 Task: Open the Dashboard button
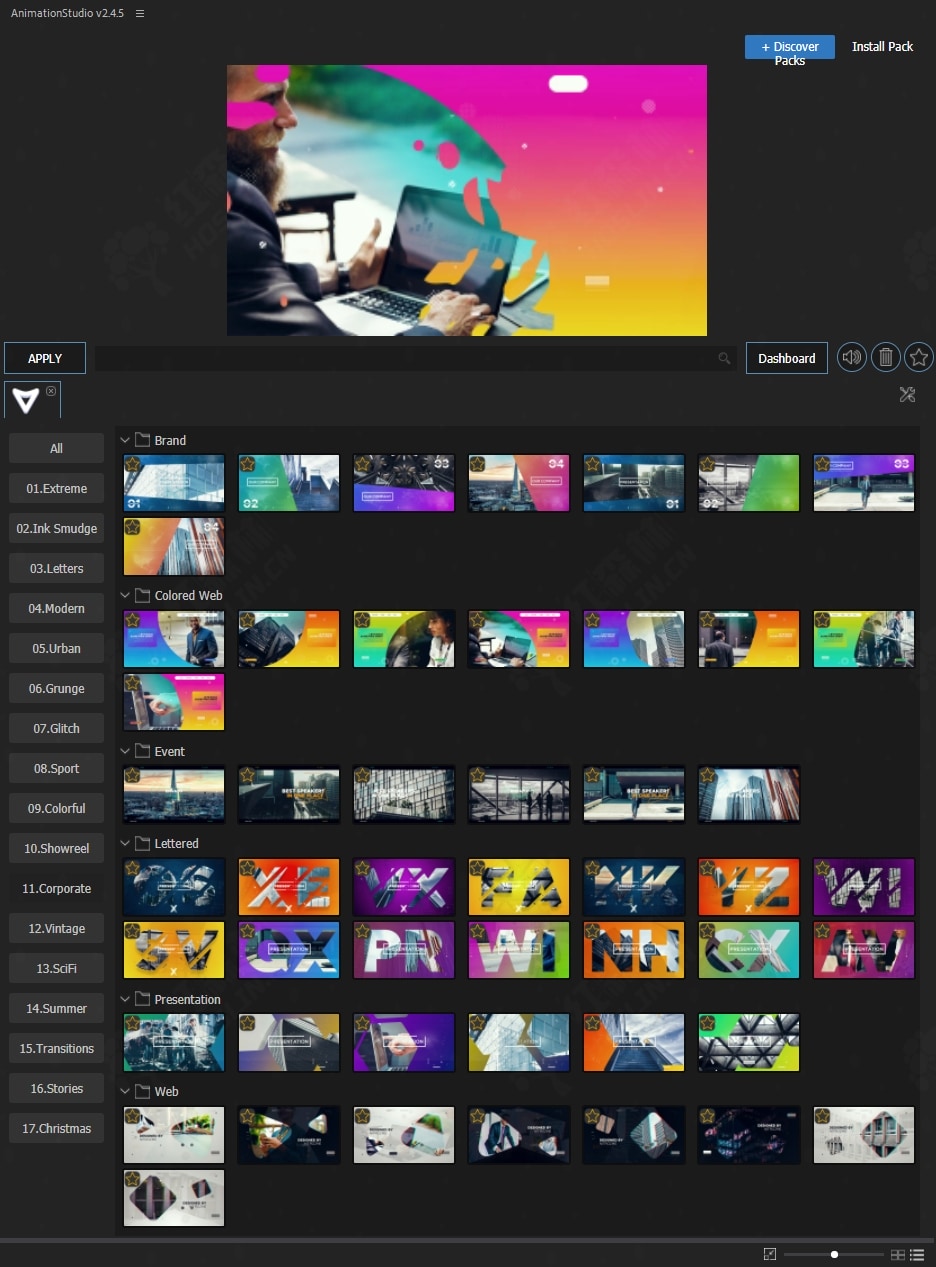[x=787, y=358]
